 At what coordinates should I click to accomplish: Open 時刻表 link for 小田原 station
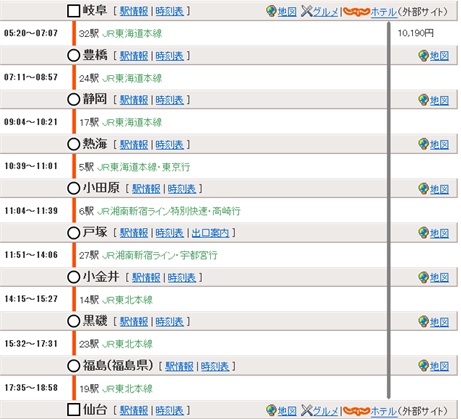pos(182,189)
